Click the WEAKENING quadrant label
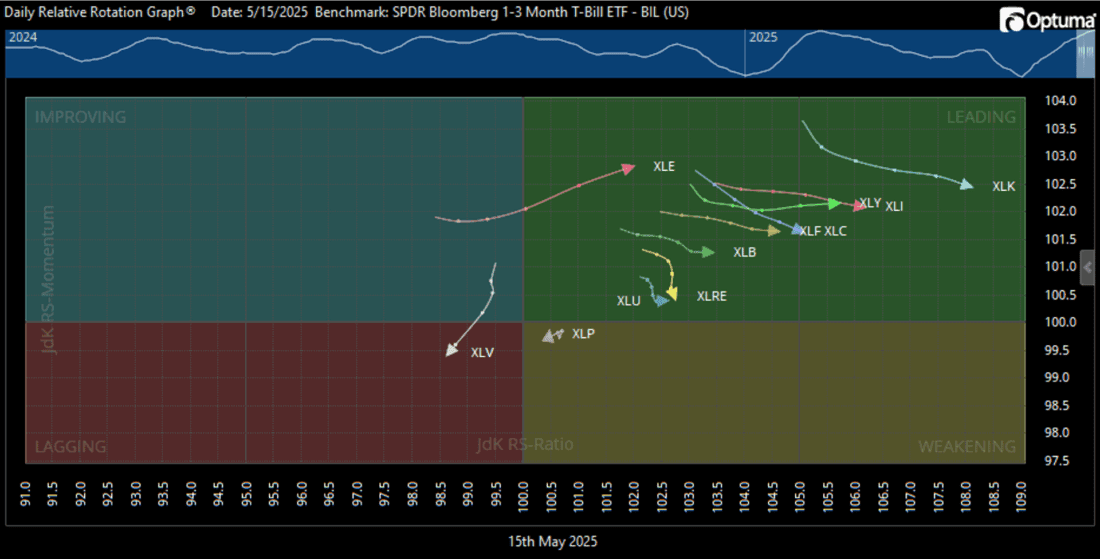Viewport: 1100px width, 559px height. (967, 446)
